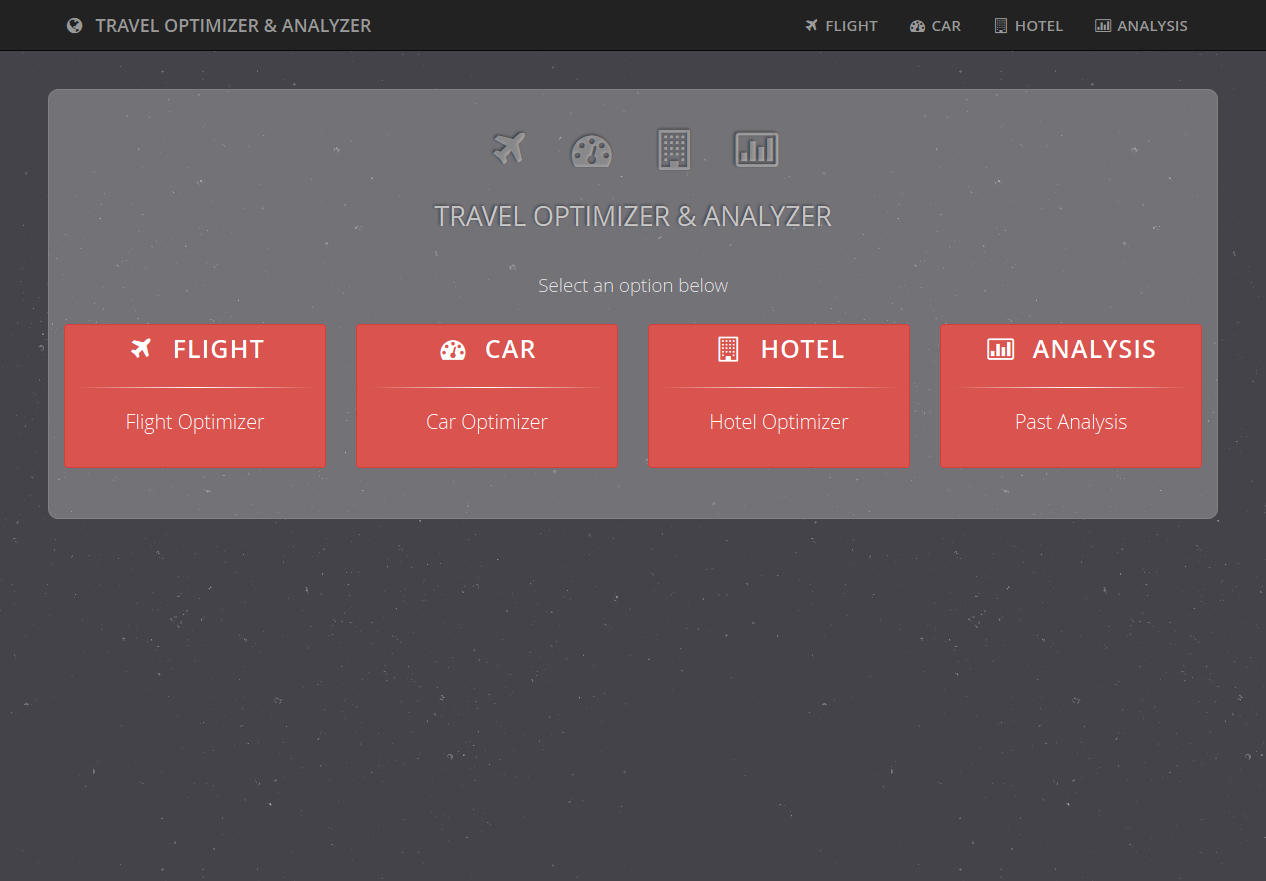
Task: Click the CAR heading on the second card
Action: [x=511, y=349]
